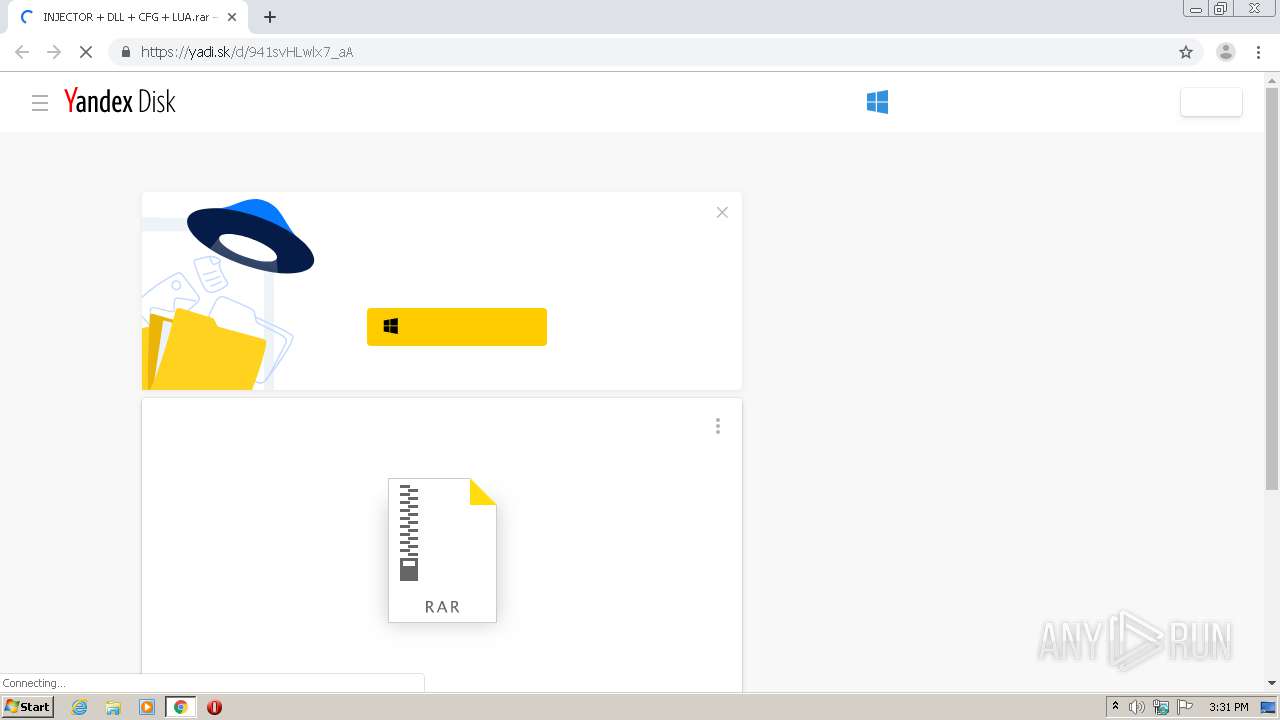Open media player from taskbar

coord(147,707)
